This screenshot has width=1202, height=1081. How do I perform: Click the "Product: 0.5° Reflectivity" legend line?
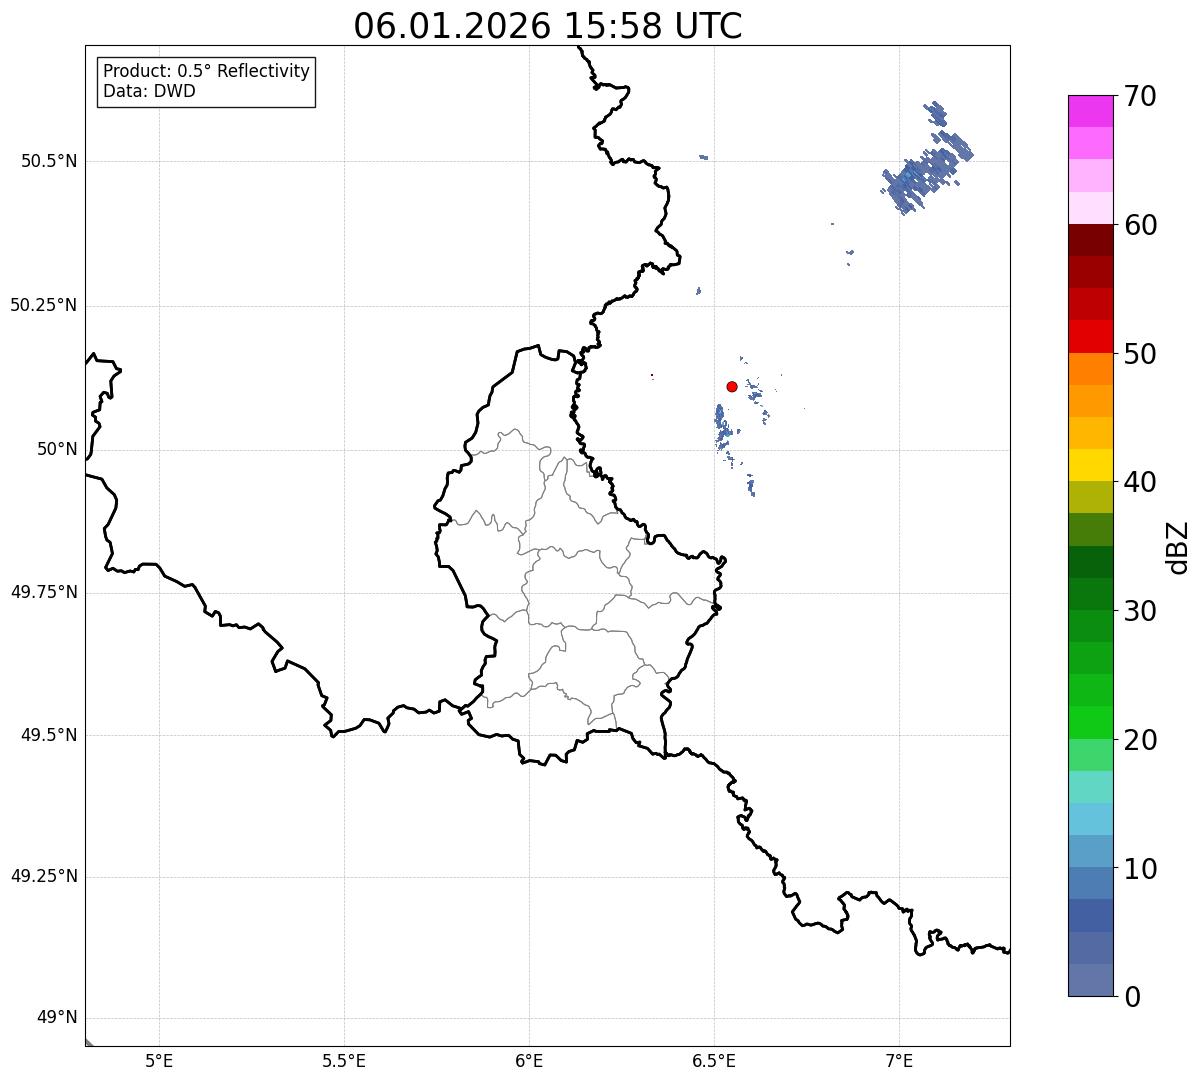click(206, 72)
